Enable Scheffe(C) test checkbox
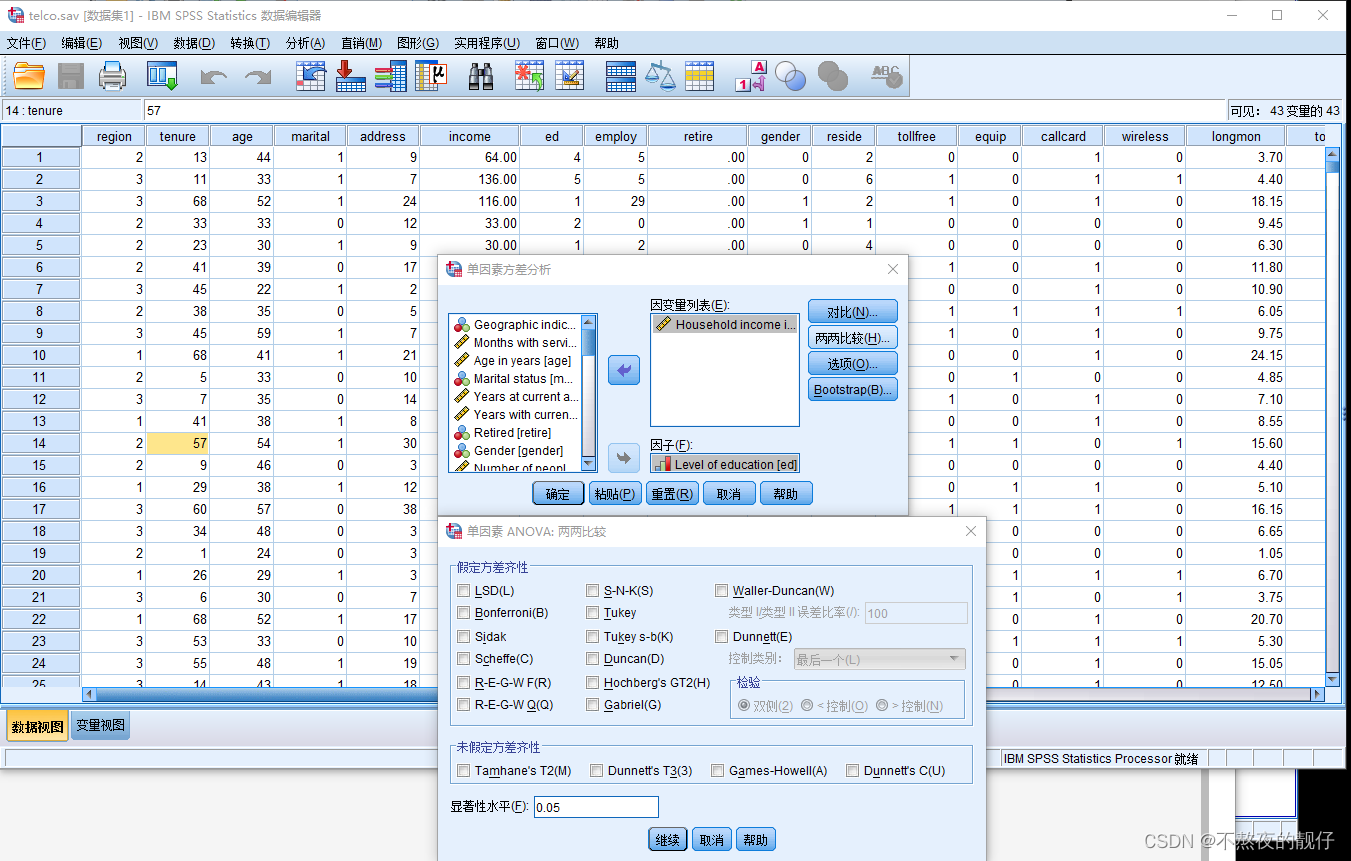This screenshot has height=861, width=1351. click(464, 659)
